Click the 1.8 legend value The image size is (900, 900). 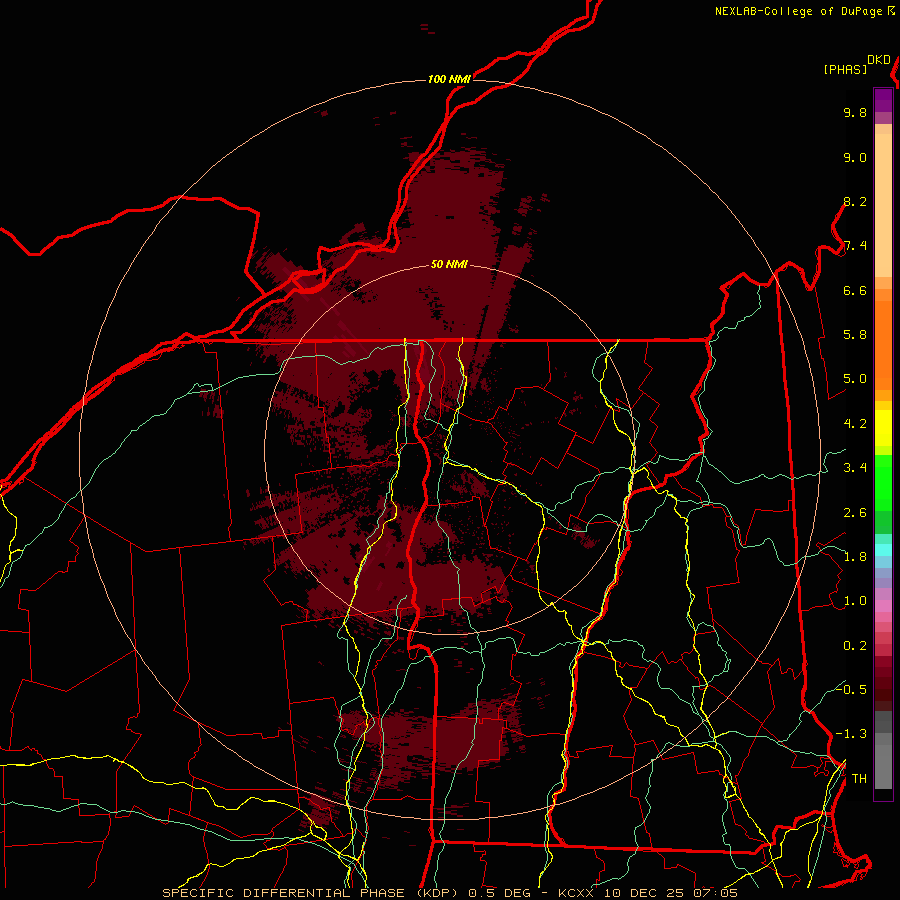[855, 557]
